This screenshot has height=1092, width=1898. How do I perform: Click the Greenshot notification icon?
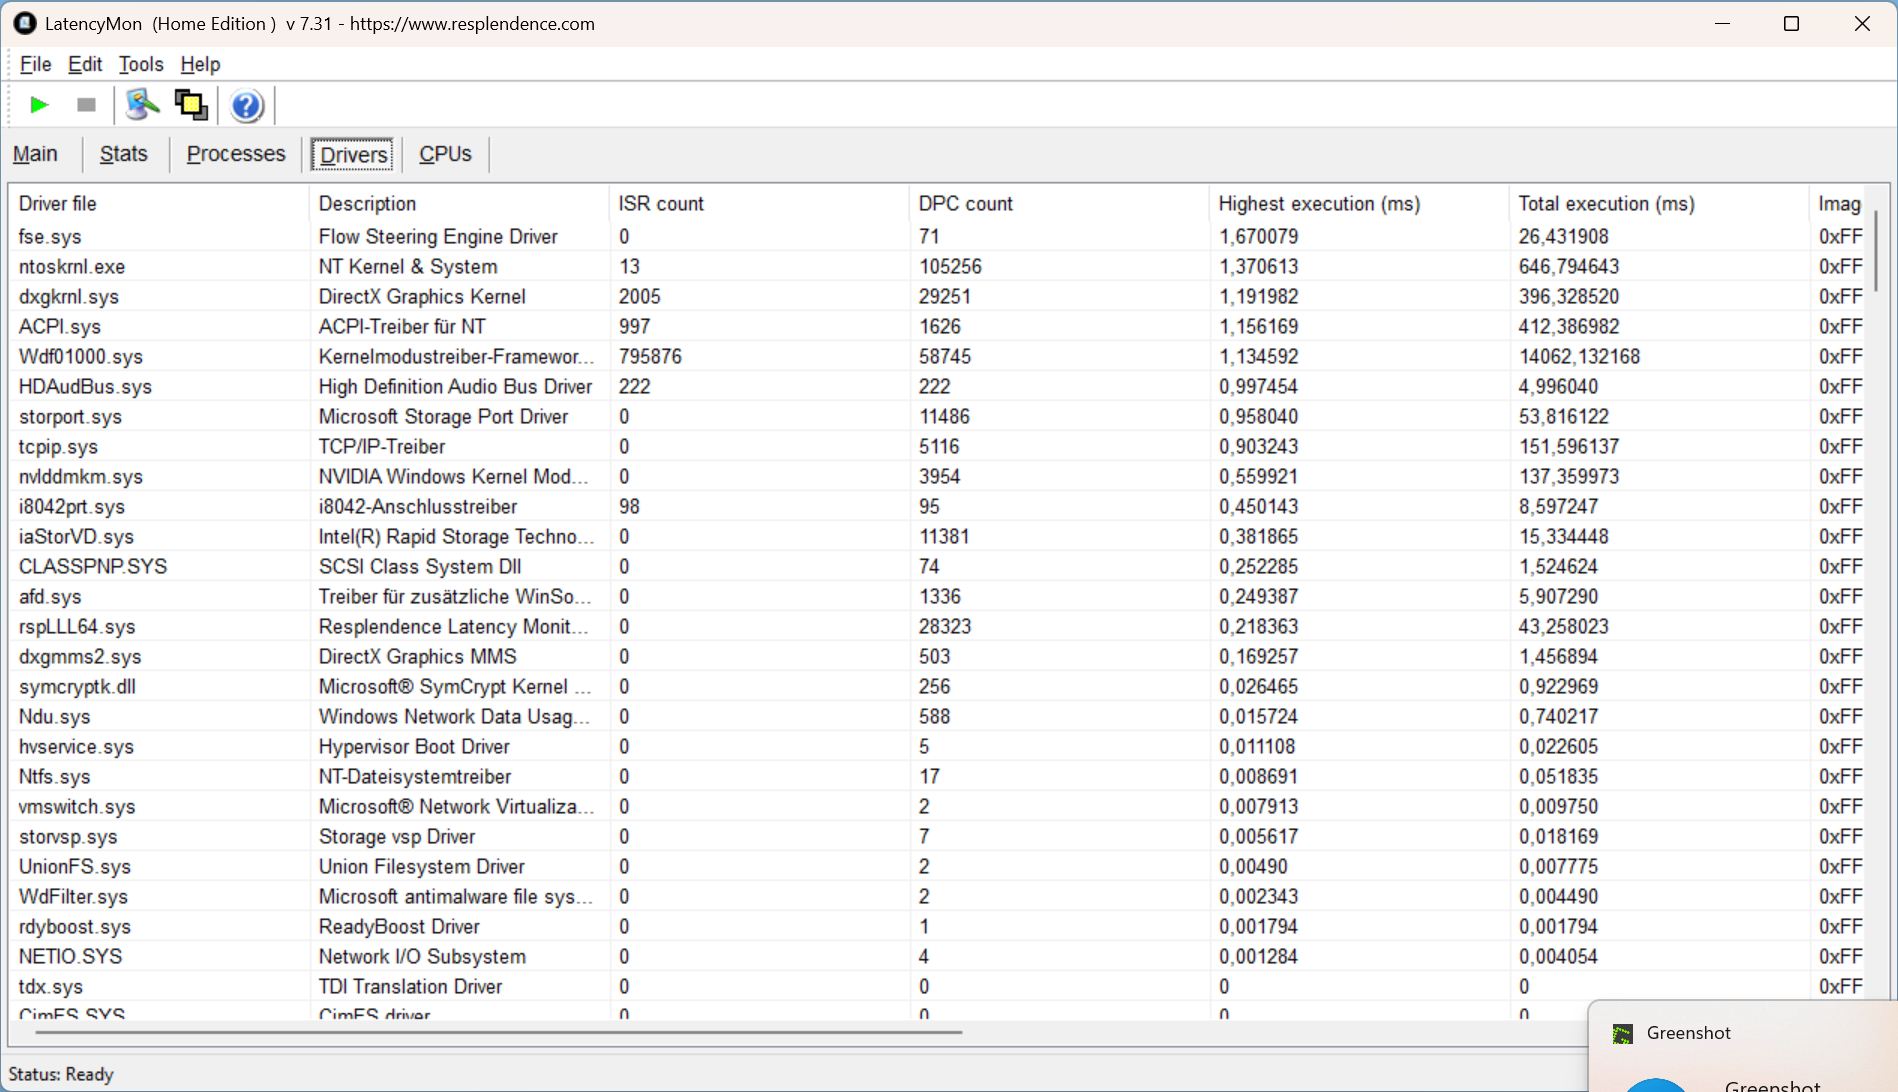(1622, 1034)
